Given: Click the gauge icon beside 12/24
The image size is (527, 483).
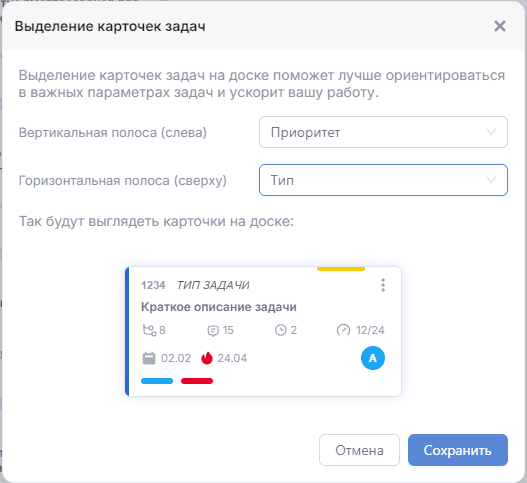Looking at the screenshot, I should tap(343, 330).
